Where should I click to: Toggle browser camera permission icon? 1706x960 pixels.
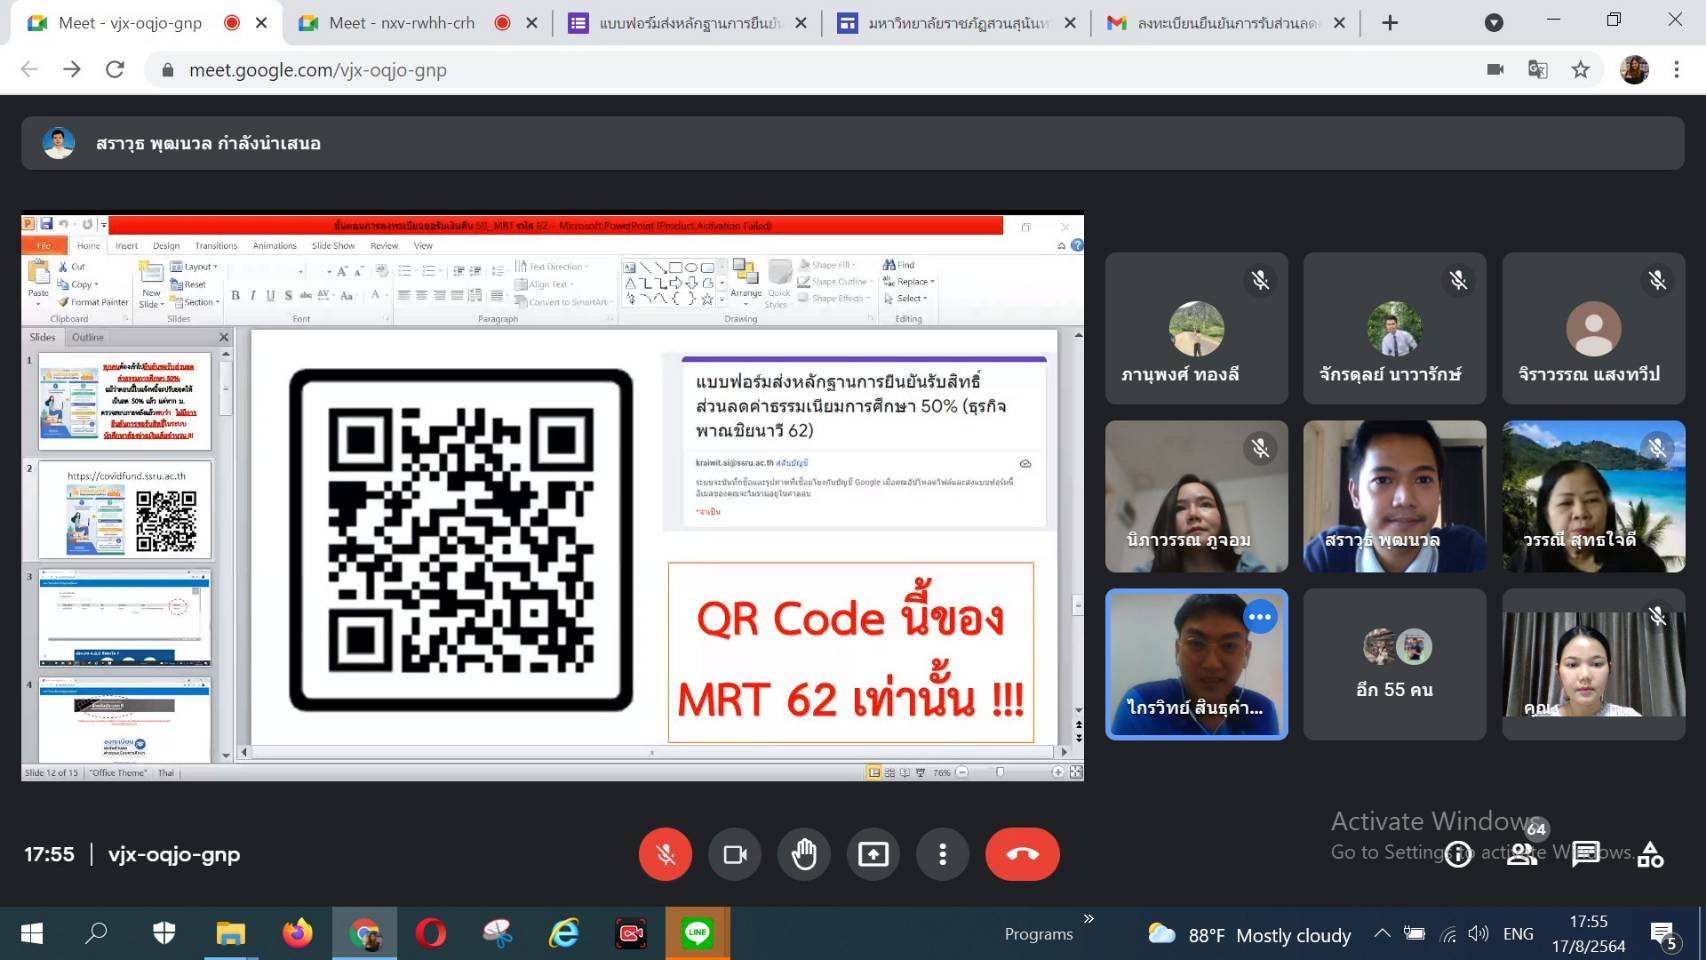tap(1495, 69)
